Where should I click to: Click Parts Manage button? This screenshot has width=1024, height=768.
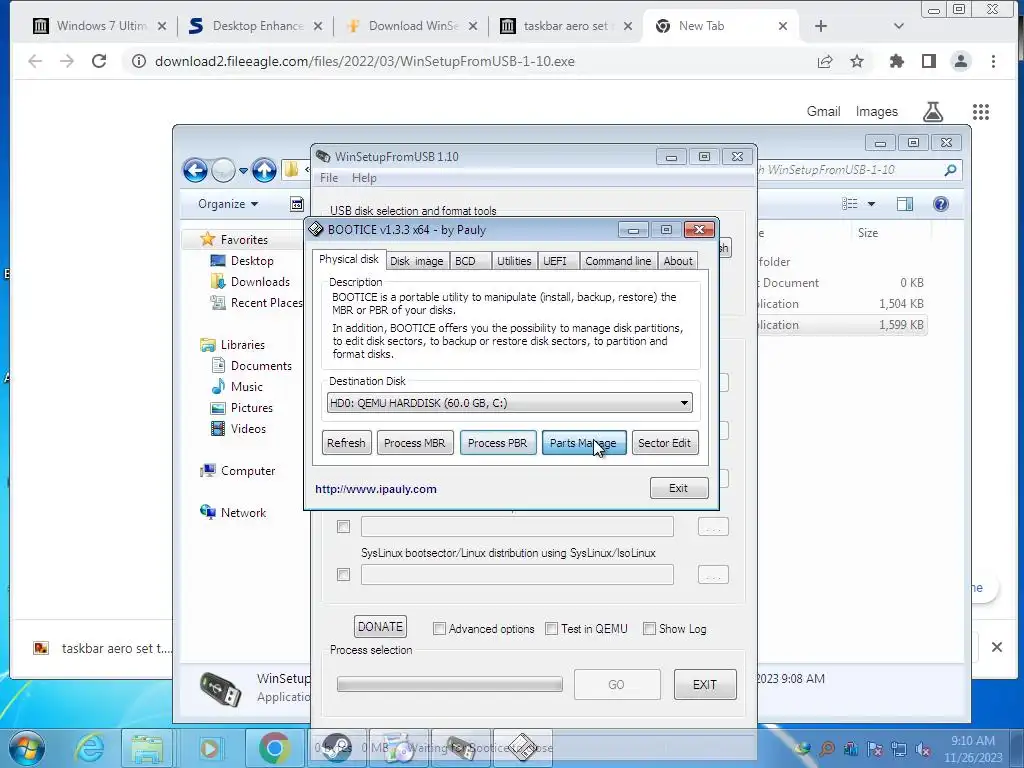pyautogui.click(x=584, y=443)
